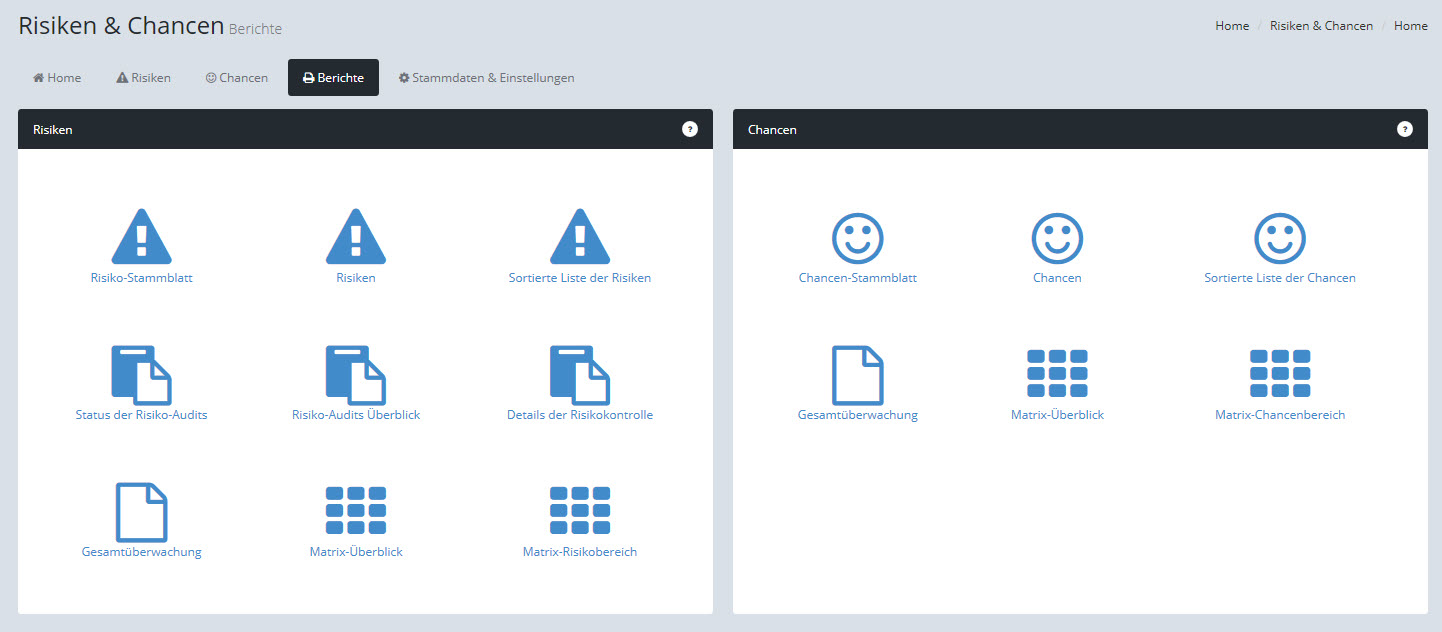
Task: Click the Gesamtüberwachung link in Risiken panel
Action: tap(141, 552)
